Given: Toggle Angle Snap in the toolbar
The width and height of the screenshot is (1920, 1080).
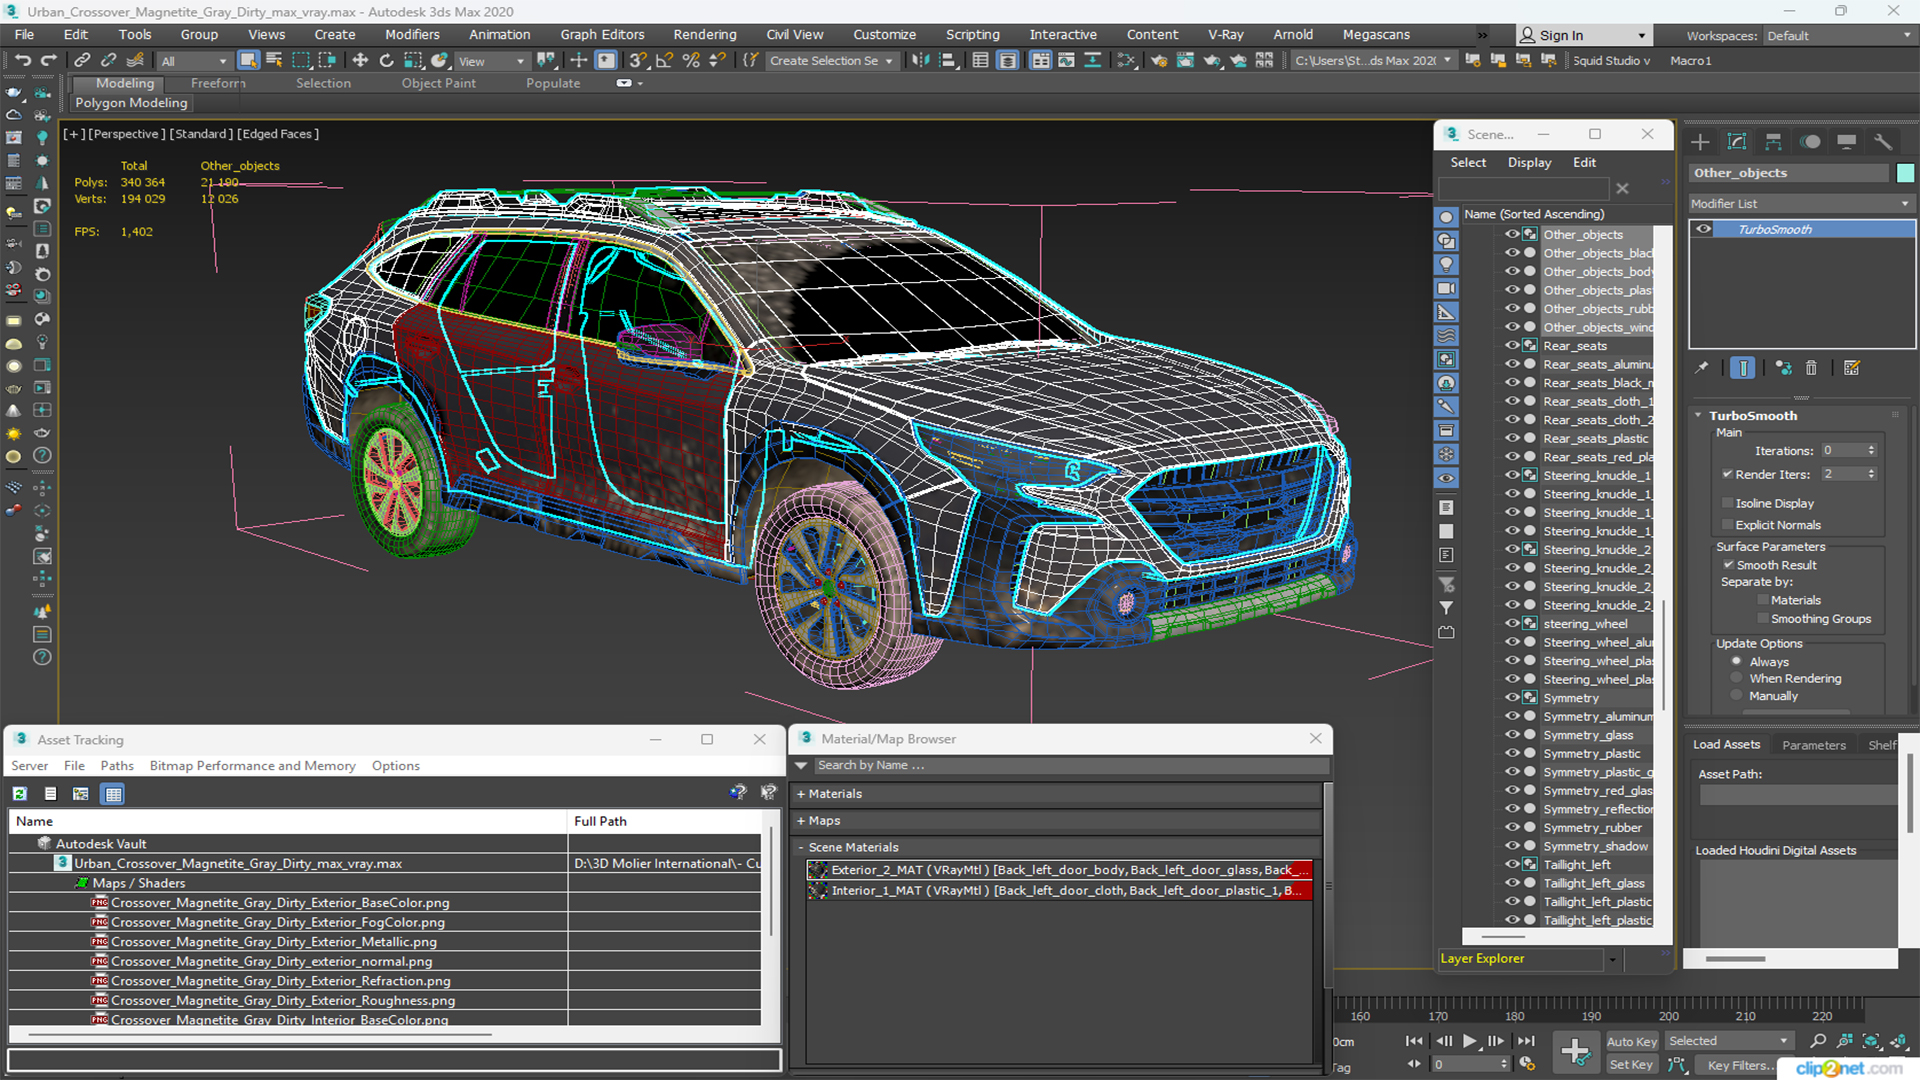Looking at the screenshot, I should click(664, 61).
